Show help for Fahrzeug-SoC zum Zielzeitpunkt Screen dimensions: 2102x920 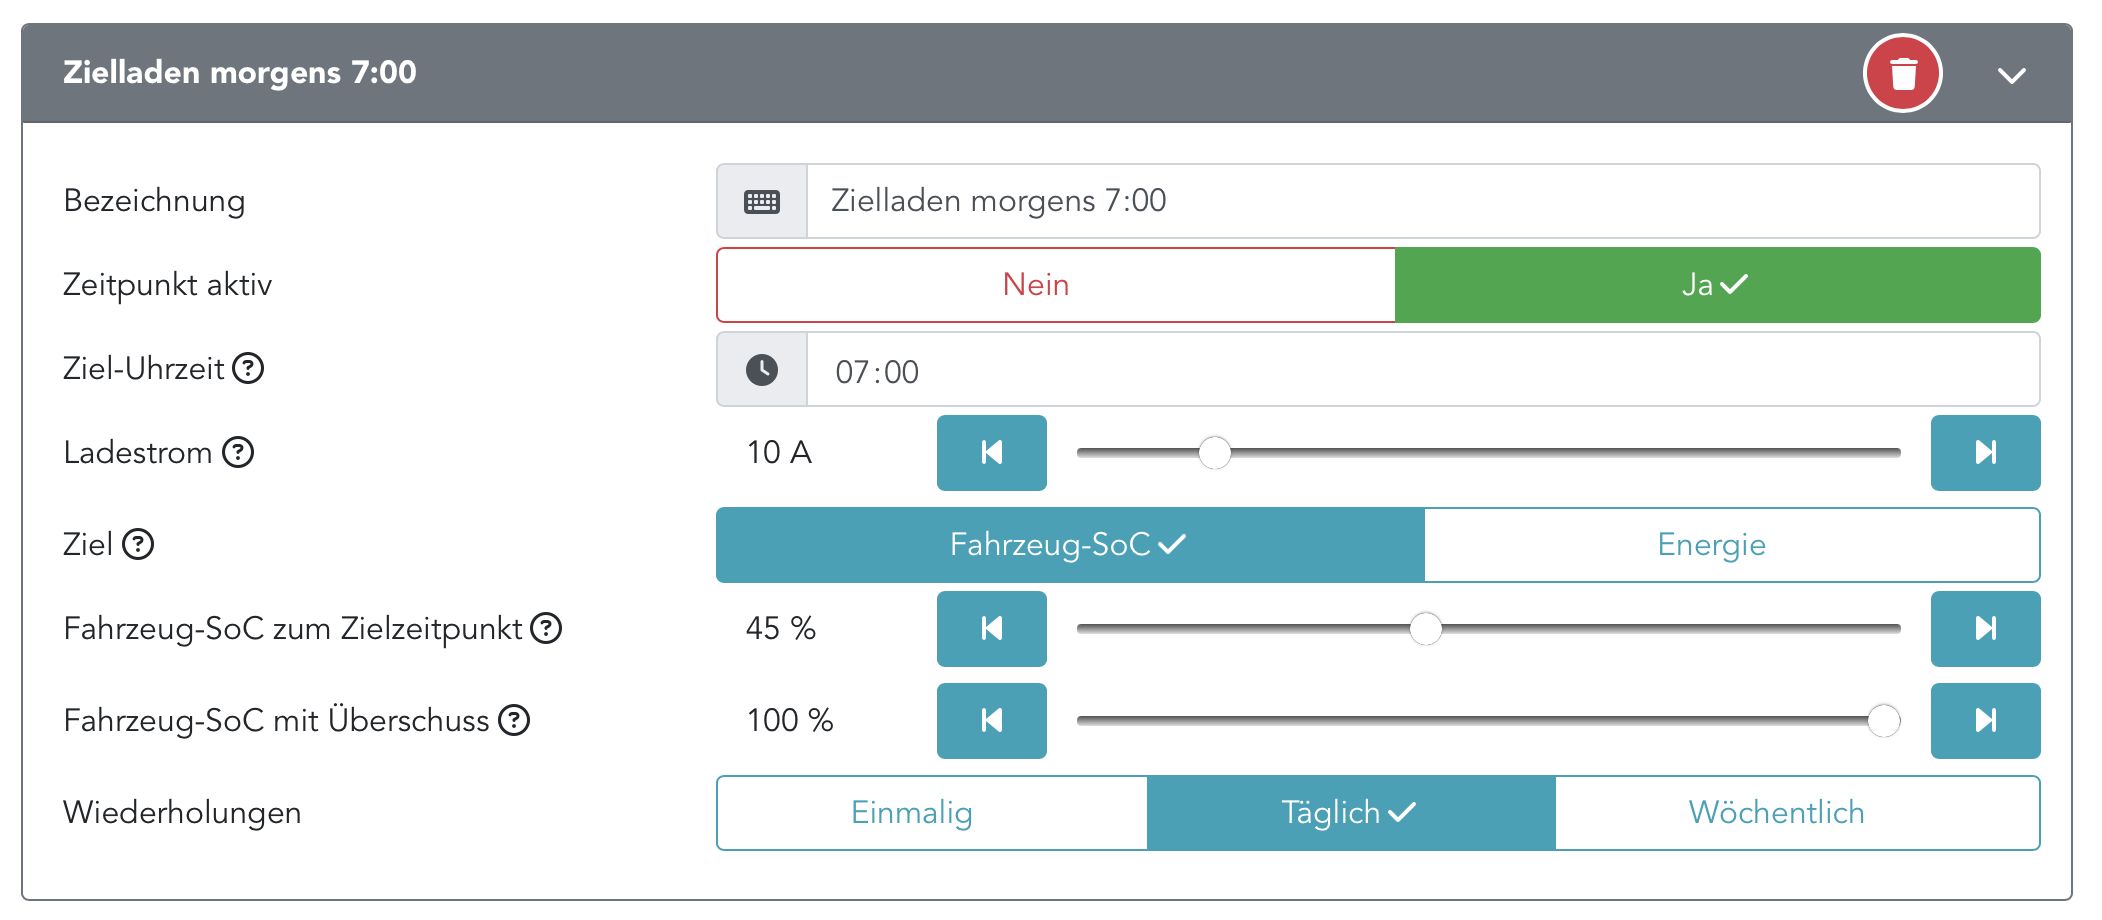[546, 629]
